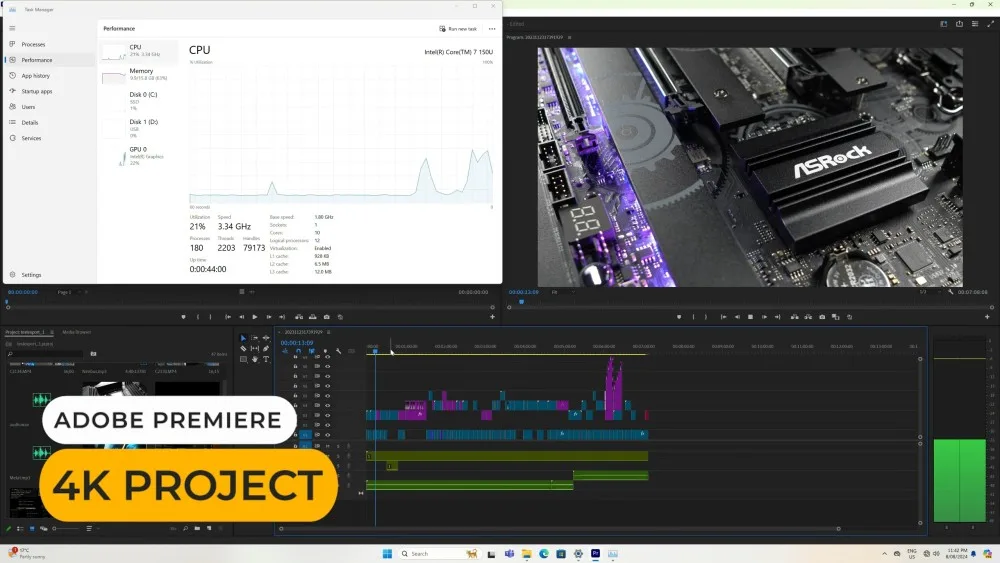1000x563 pixels.
Task: Open Task Manager Settings
Action: [x=48, y=275]
